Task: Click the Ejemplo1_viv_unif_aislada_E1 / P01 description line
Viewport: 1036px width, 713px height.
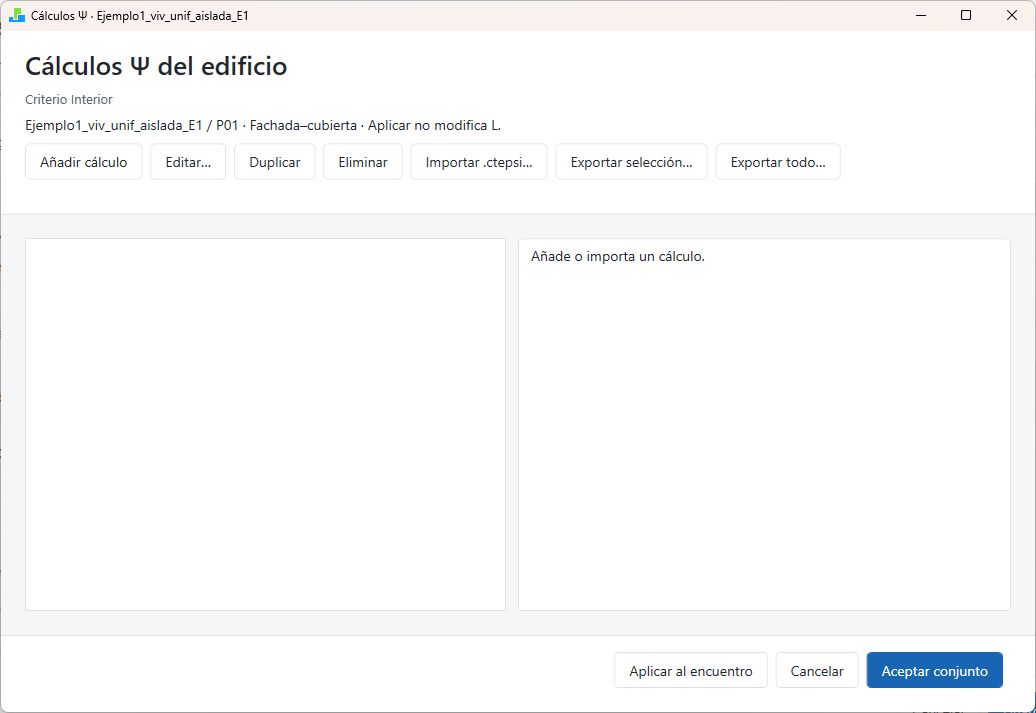Action: click(x=263, y=126)
